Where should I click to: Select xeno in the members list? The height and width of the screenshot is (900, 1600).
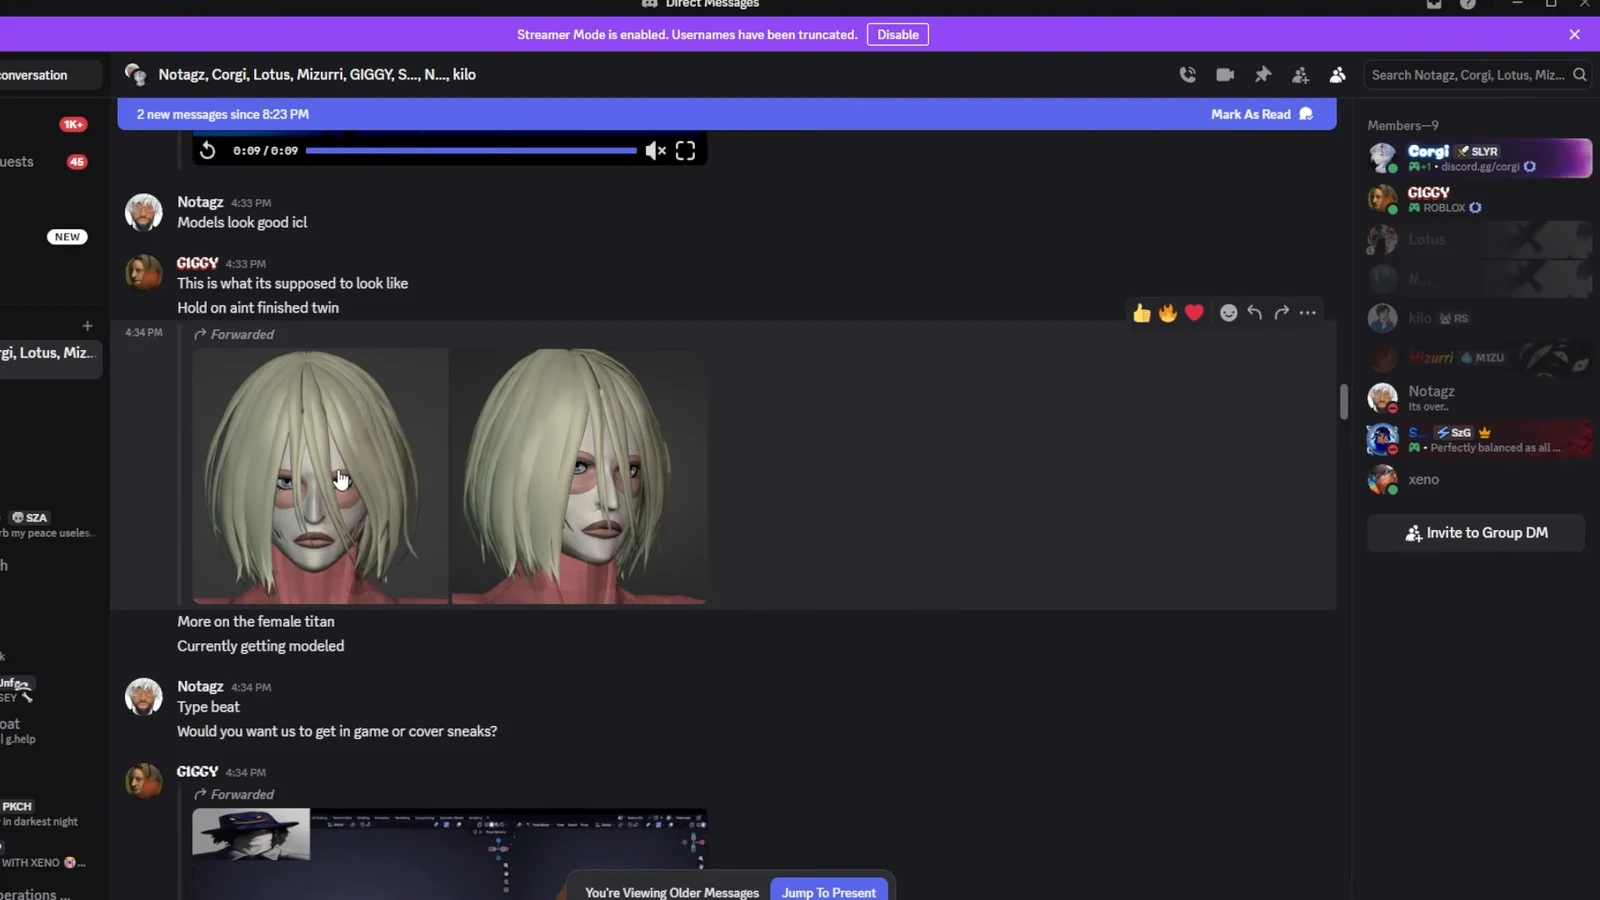click(x=1478, y=480)
